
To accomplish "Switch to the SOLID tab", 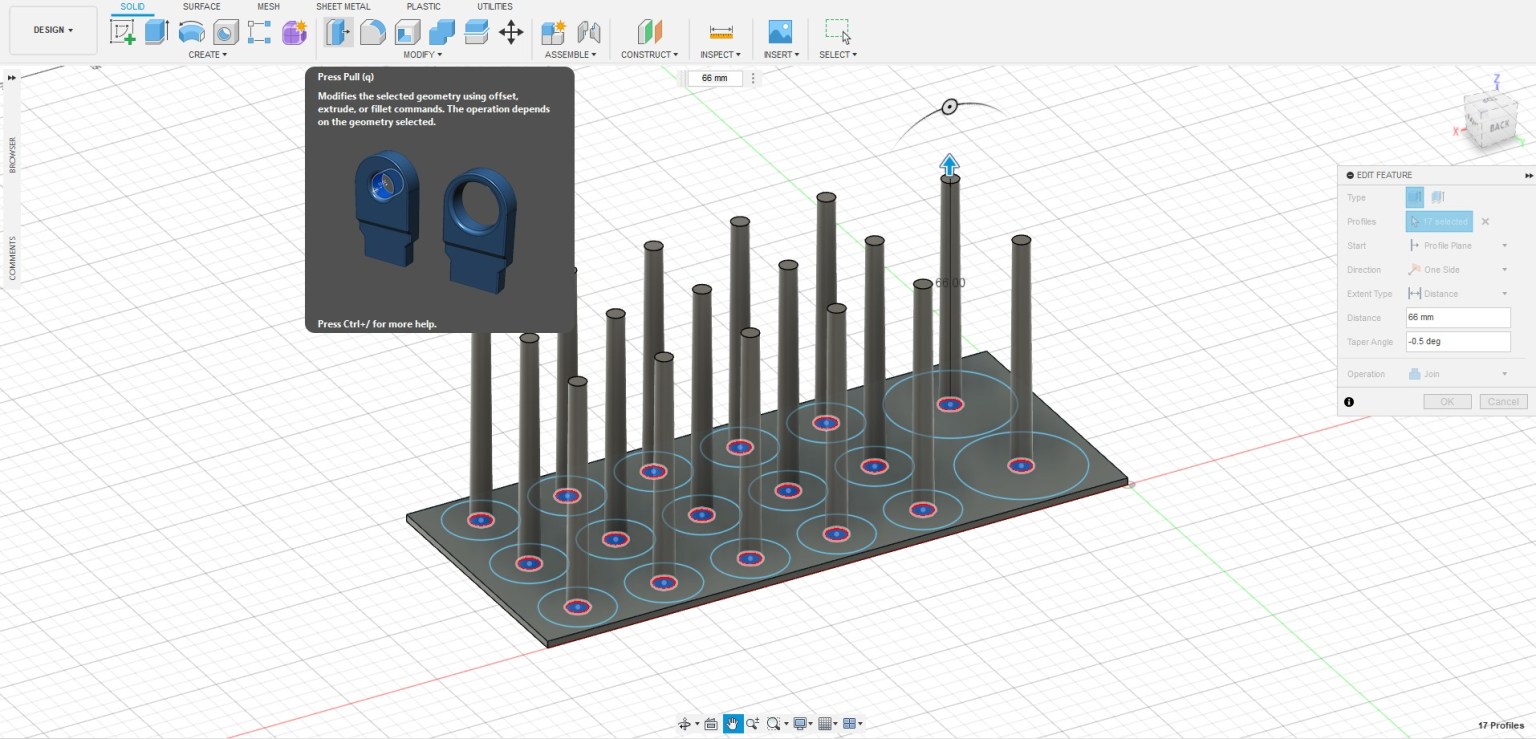I will [x=132, y=7].
